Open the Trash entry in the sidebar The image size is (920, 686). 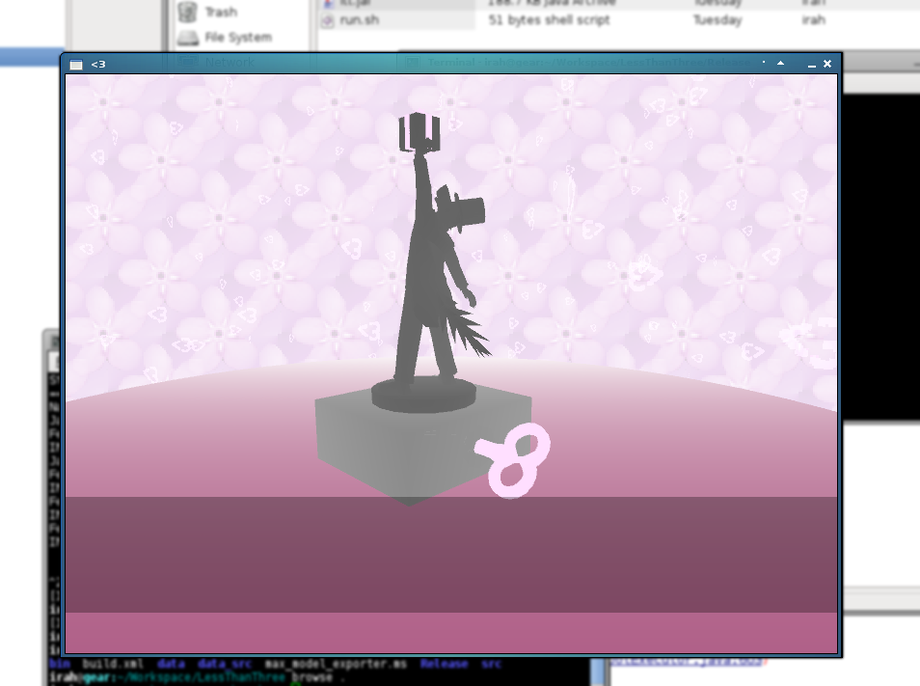(221, 12)
